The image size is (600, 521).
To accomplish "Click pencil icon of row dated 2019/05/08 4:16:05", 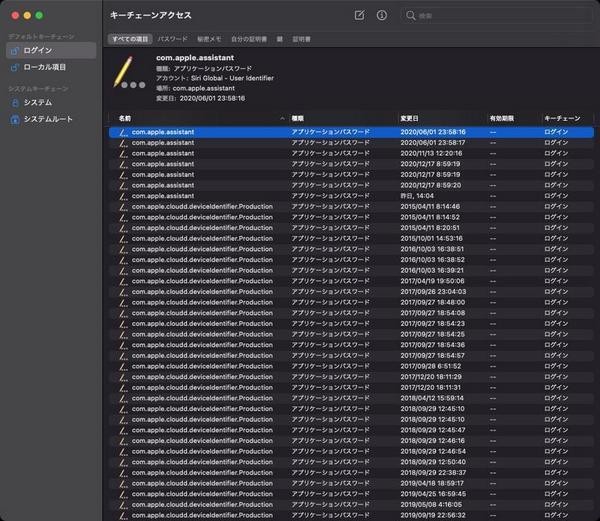I will click(x=123, y=505).
